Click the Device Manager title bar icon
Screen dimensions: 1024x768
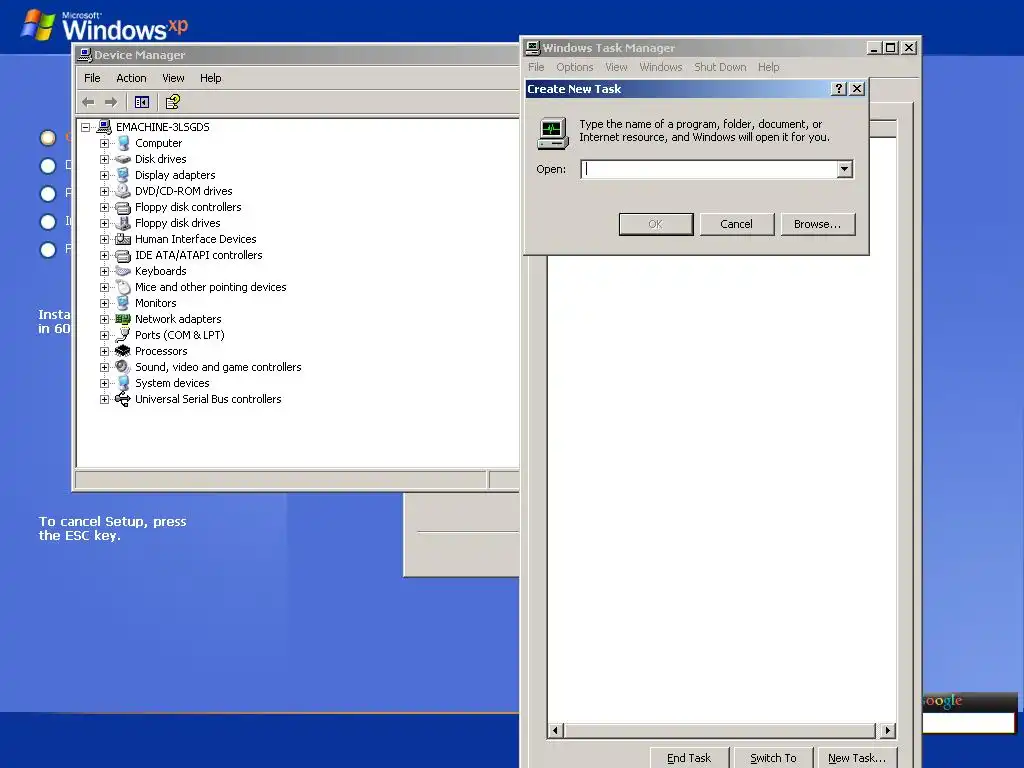pyautogui.click(x=84, y=55)
